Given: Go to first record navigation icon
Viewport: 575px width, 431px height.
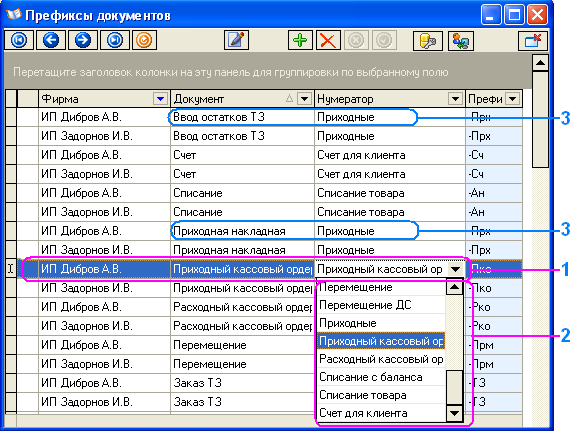Looking at the screenshot, I should (19, 40).
